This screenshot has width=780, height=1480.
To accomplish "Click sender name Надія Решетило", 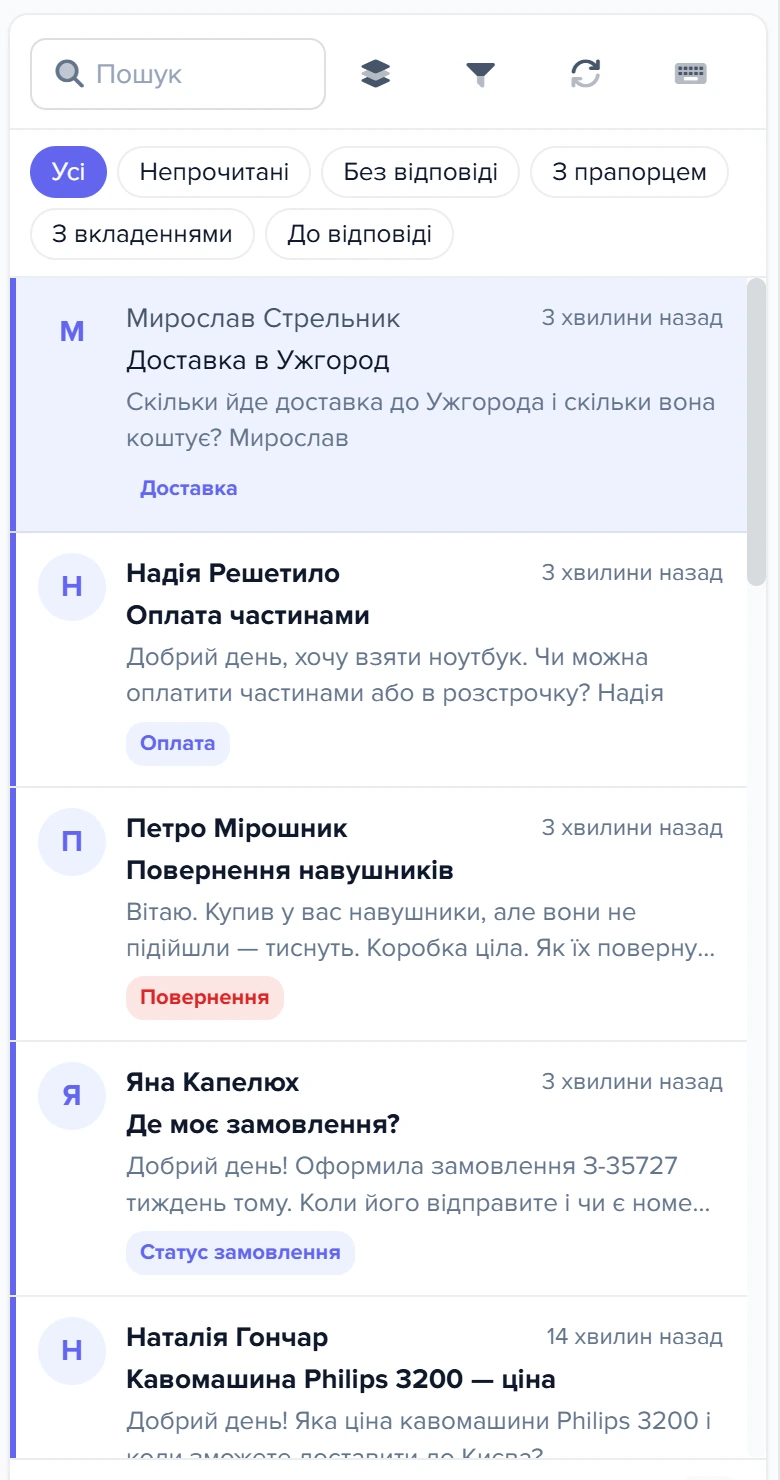I will click(233, 574).
